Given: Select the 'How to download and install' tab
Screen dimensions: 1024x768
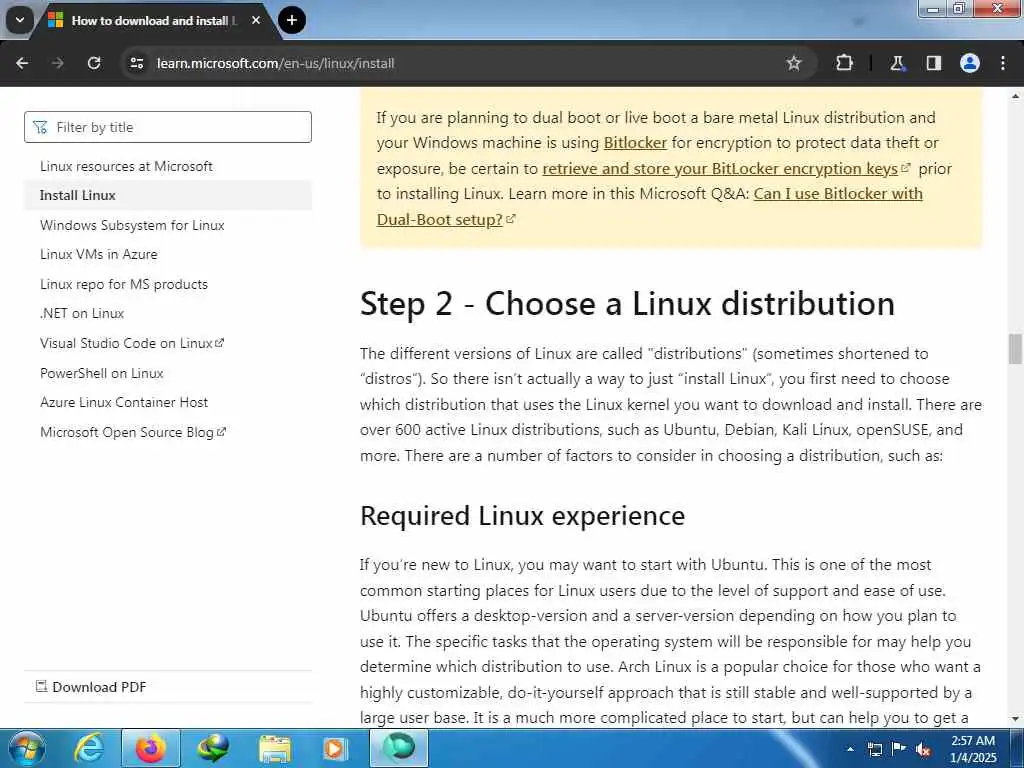Looking at the screenshot, I should tap(153, 21).
